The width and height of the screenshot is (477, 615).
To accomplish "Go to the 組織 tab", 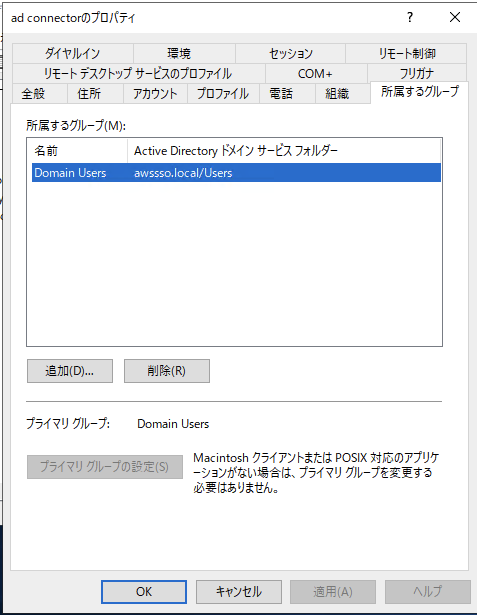I will (x=342, y=93).
